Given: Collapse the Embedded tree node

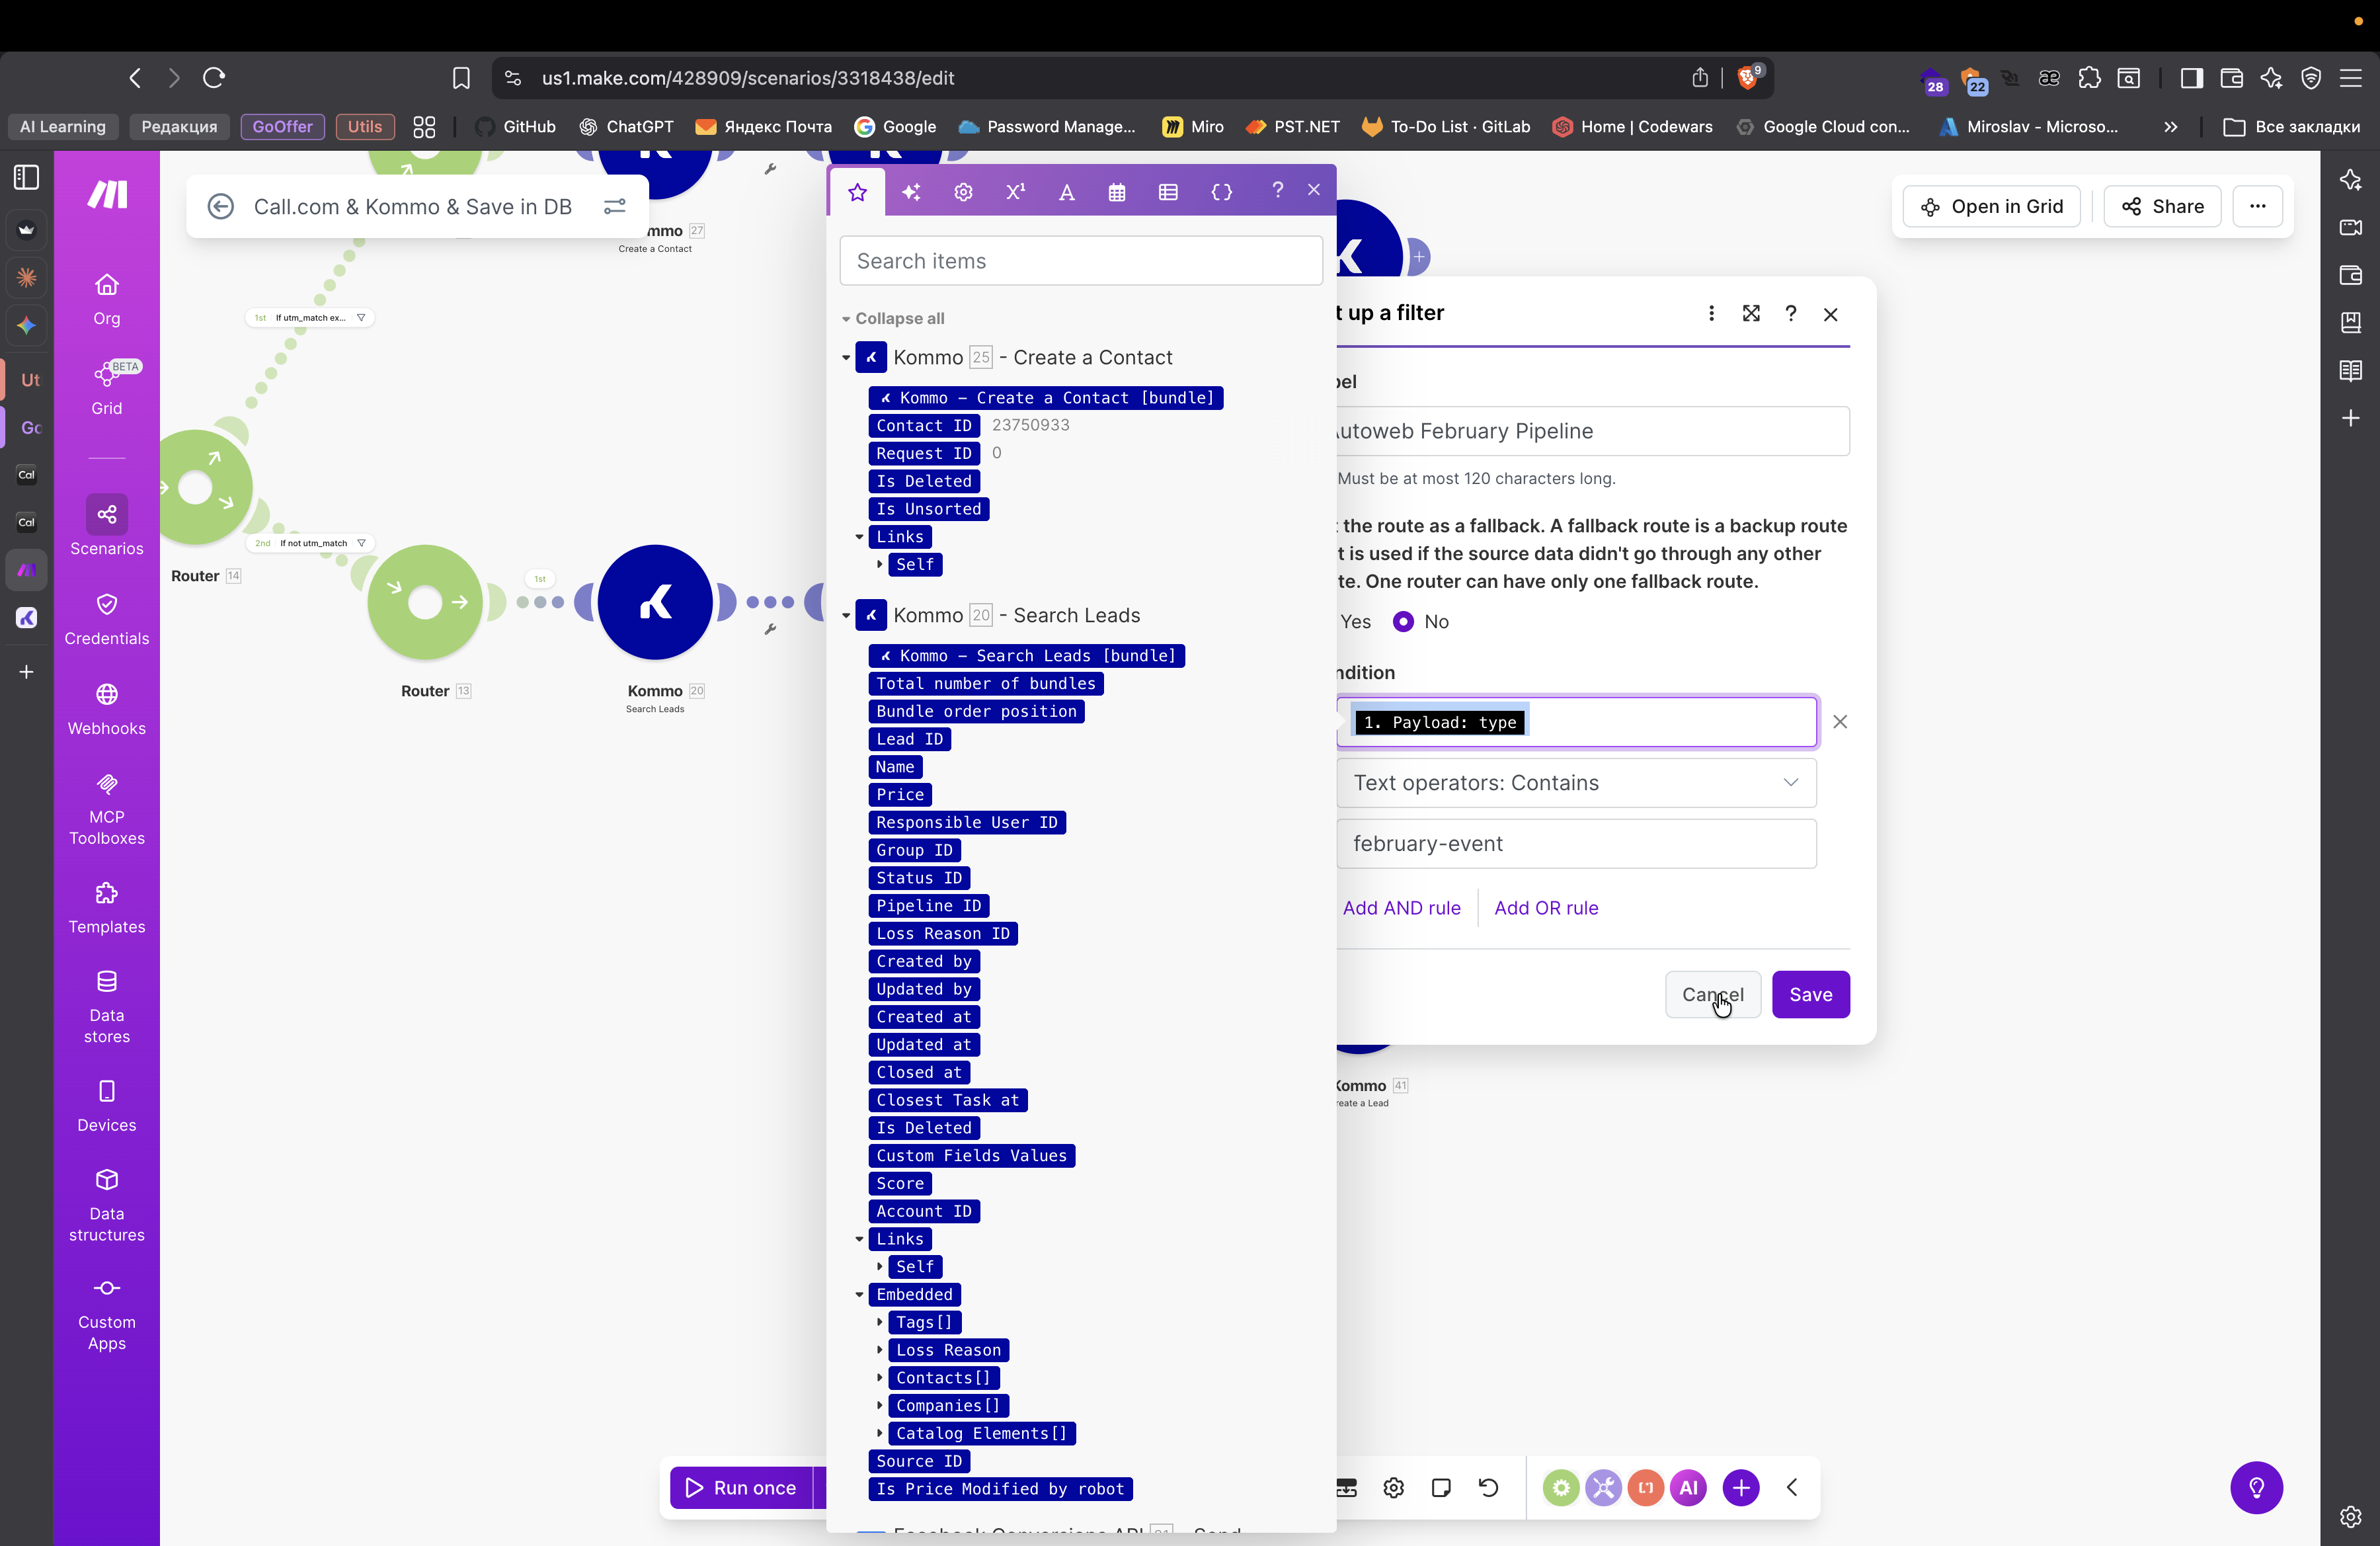Looking at the screenshot, I should click(x=859, y=1294).
